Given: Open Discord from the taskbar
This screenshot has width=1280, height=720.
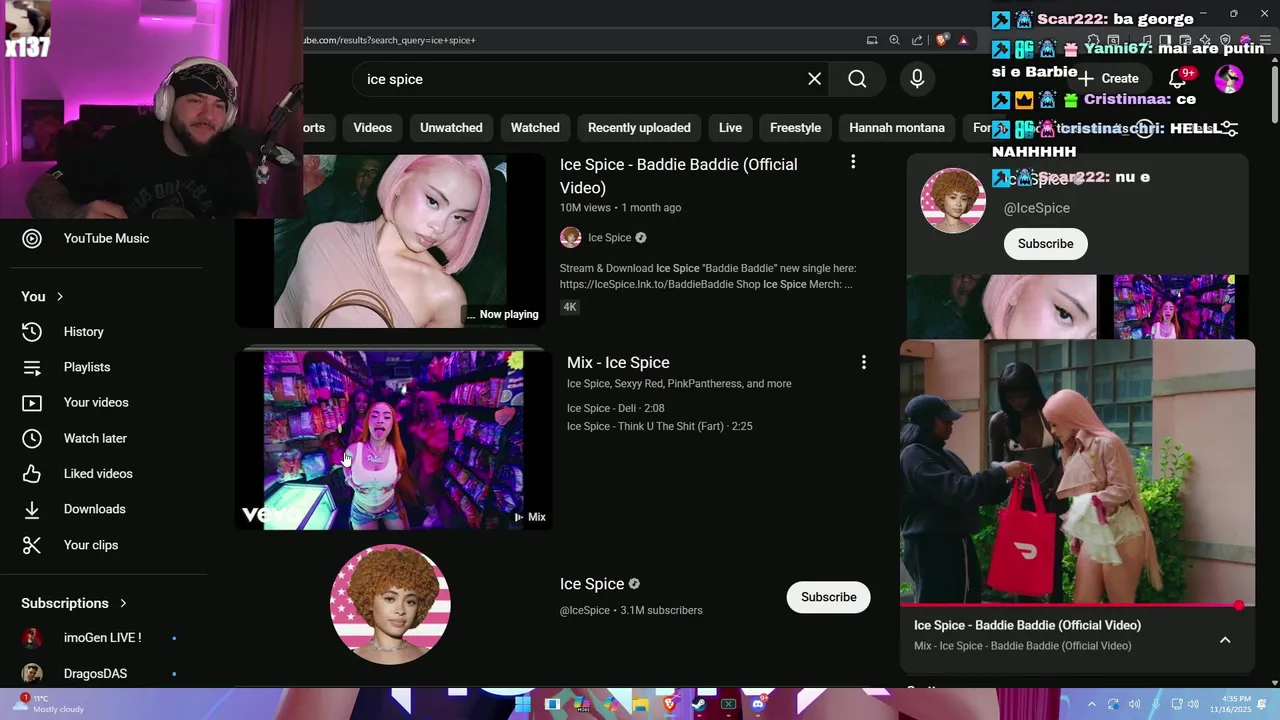Looking at the screenshot, I should point(758,704).
